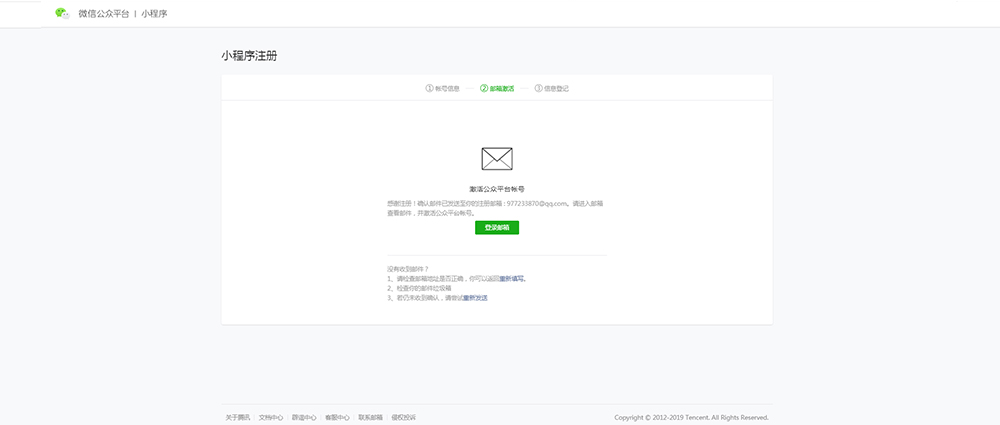Select the 信息登记 step tab
The width and height of the screenshot is (1000, 425).
click(x=557, y=88)
